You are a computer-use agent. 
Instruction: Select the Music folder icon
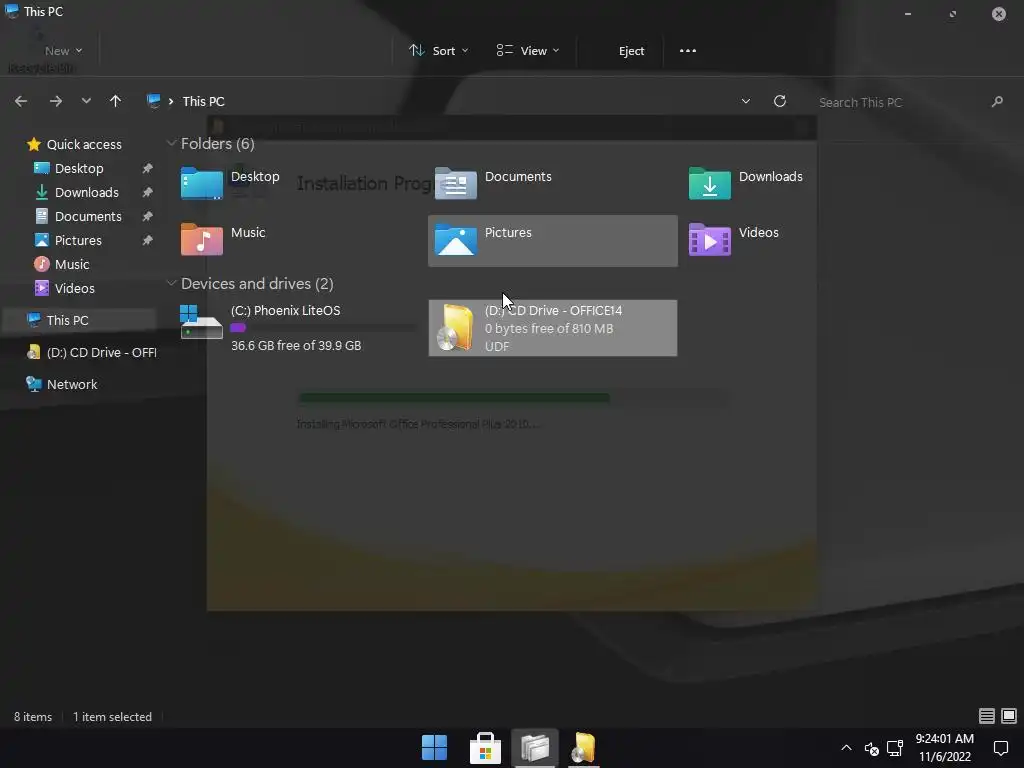click(x=201, y=239)
